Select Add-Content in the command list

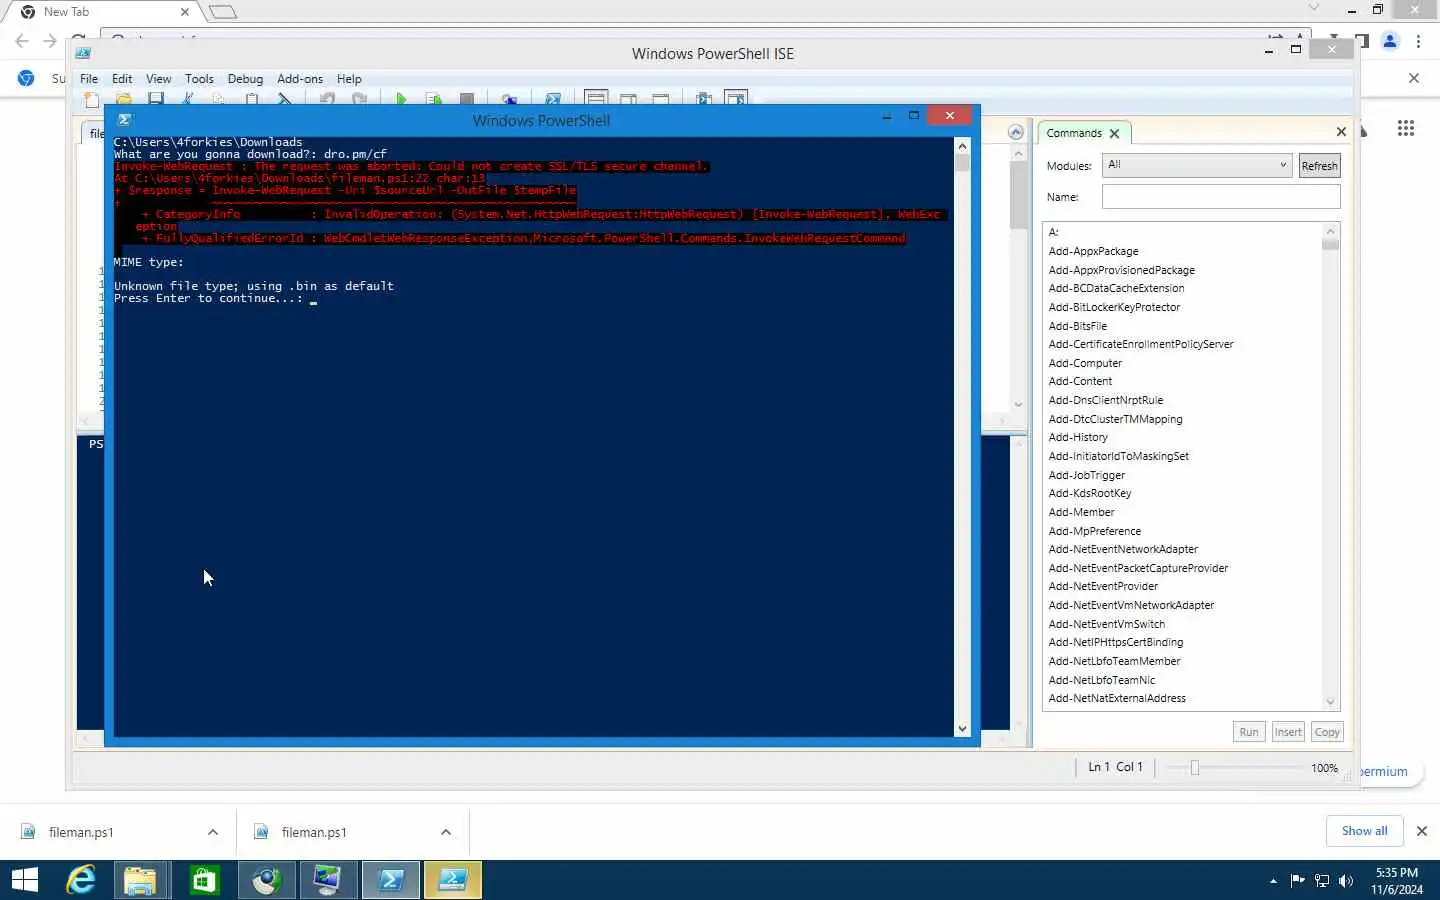1080,381
